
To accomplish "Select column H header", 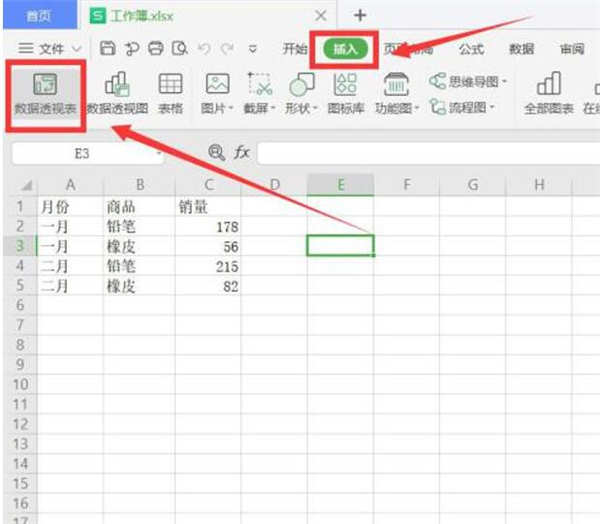I will (539, 185).
